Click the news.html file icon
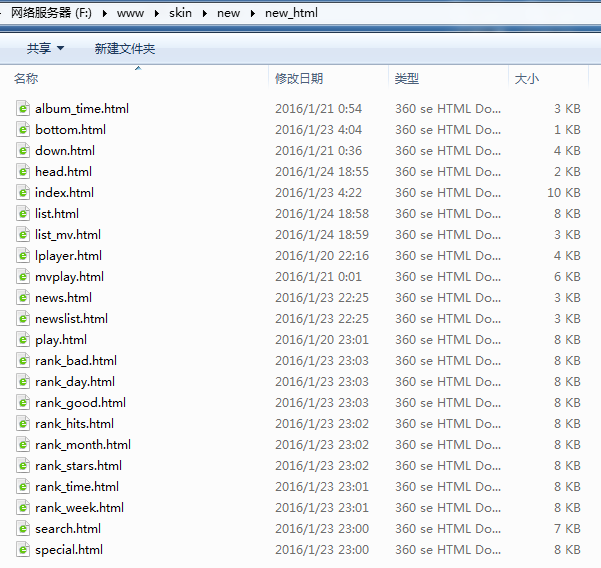The height and width of the screenshot is (568, 601). 23,298
